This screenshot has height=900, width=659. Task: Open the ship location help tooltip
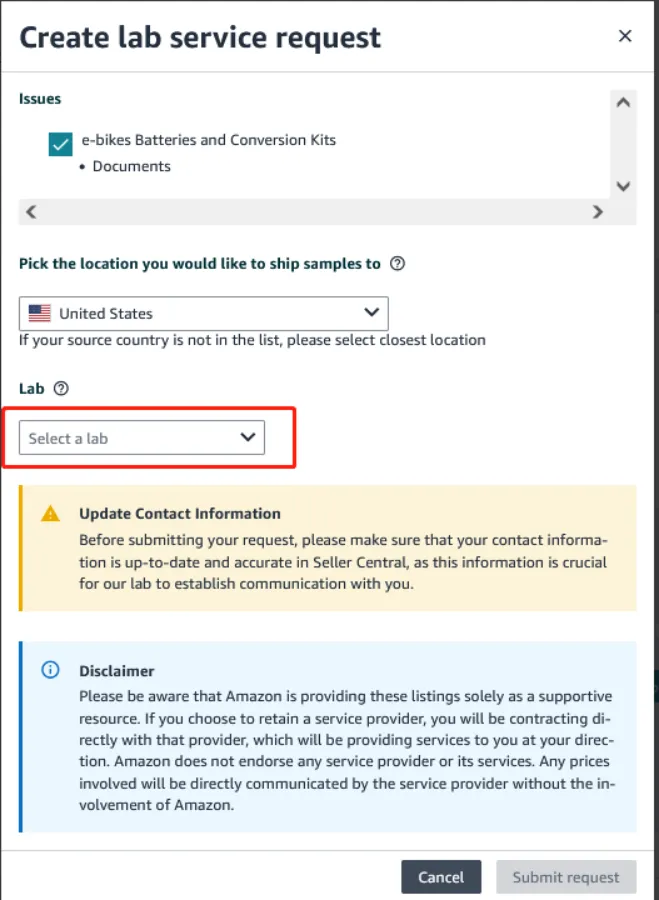397,263
